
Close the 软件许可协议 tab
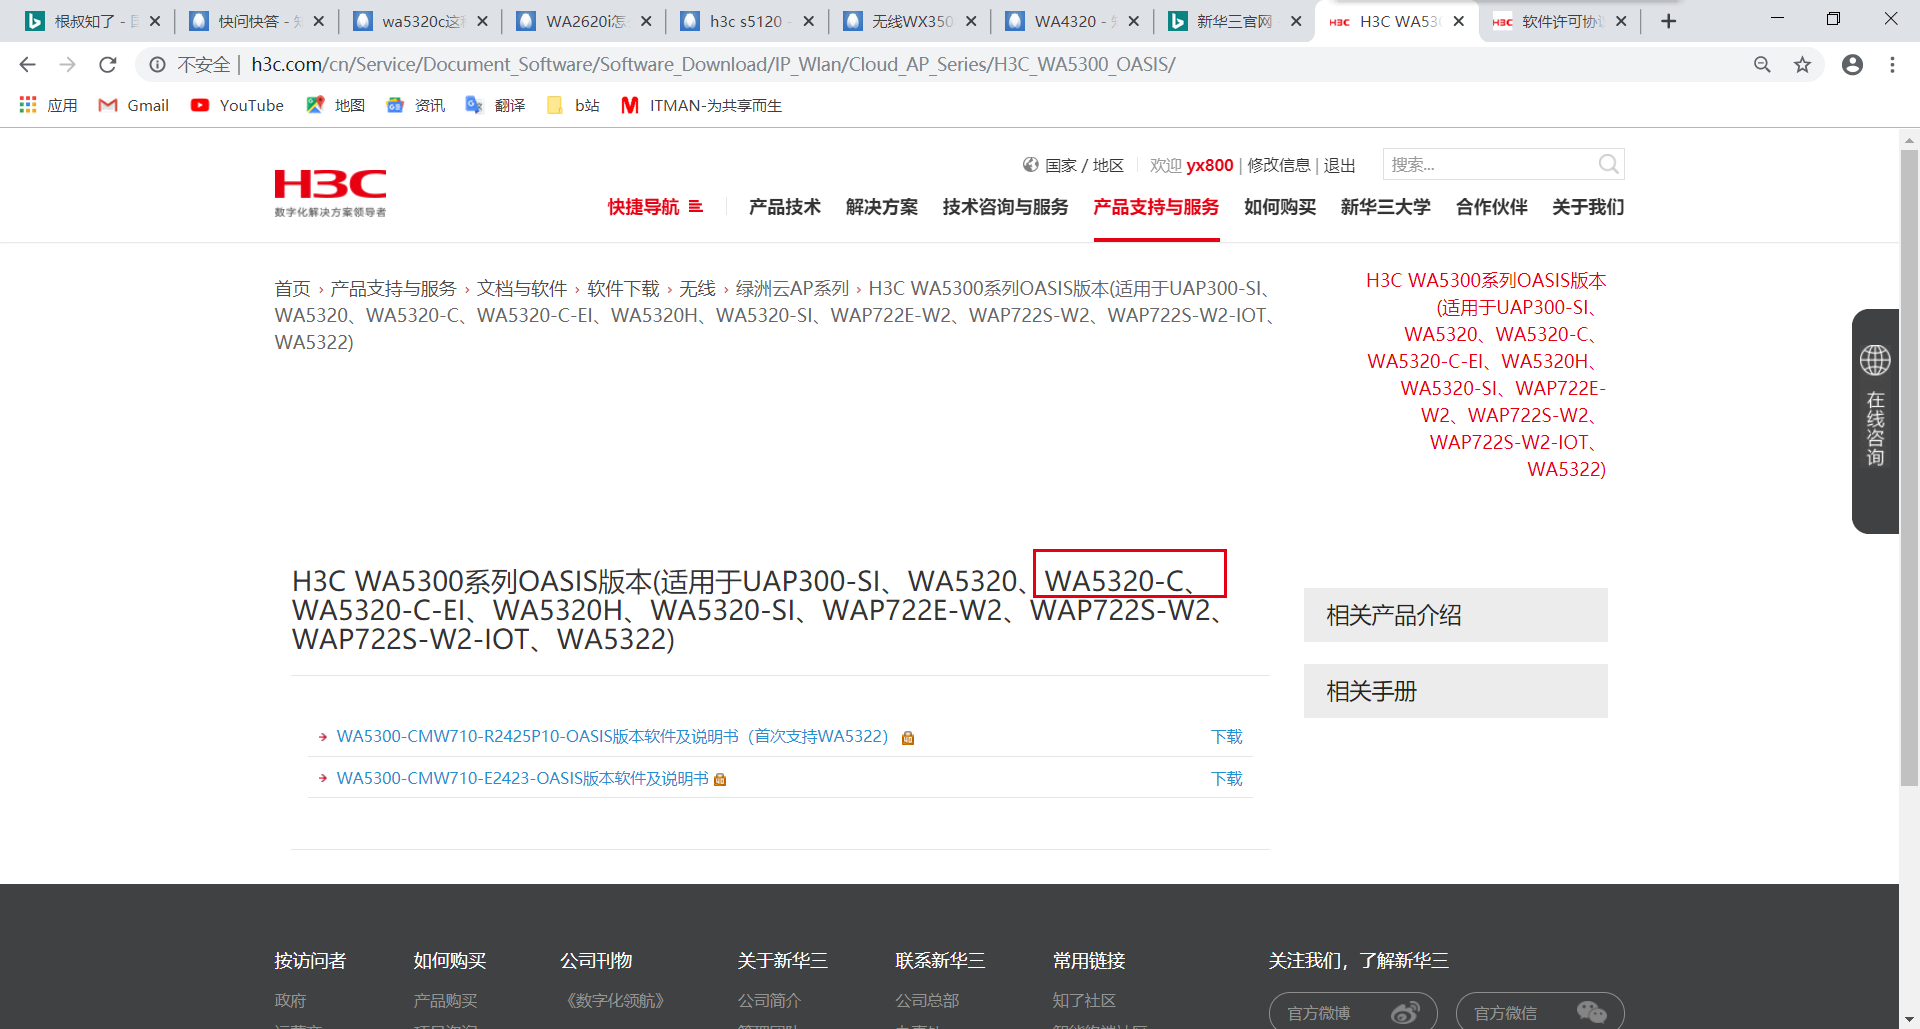pos(1621,21)
